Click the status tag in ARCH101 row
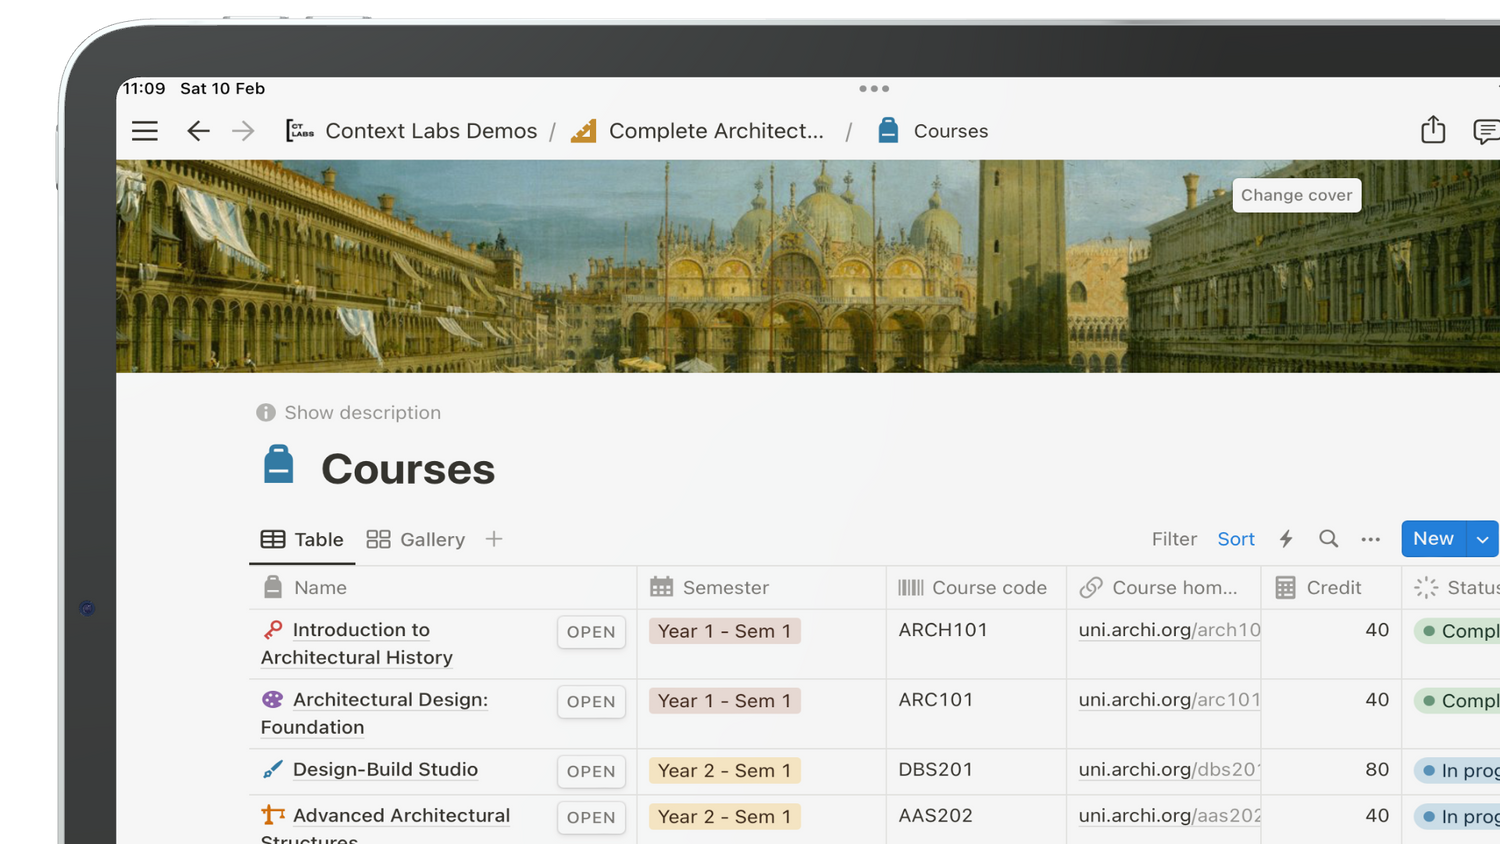Viewport: 1500px width, 844px height. tap(1457, 631)
